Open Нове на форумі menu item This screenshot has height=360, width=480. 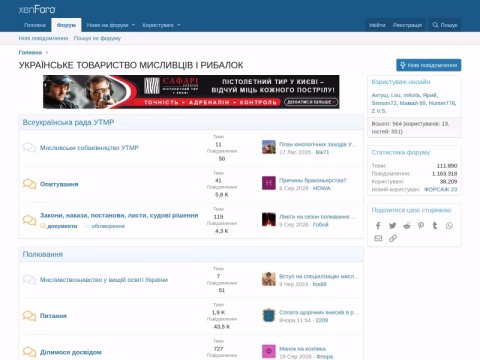107,25
